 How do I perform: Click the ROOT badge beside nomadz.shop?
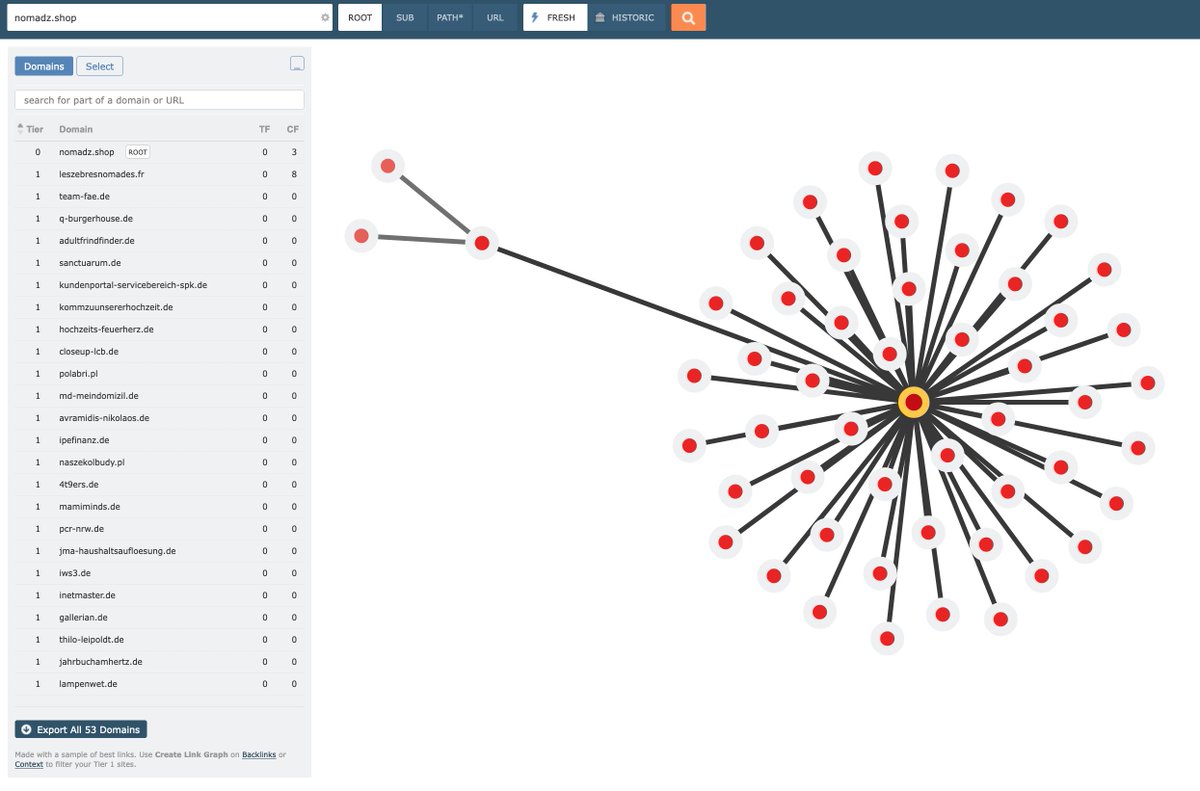[136, 151]
